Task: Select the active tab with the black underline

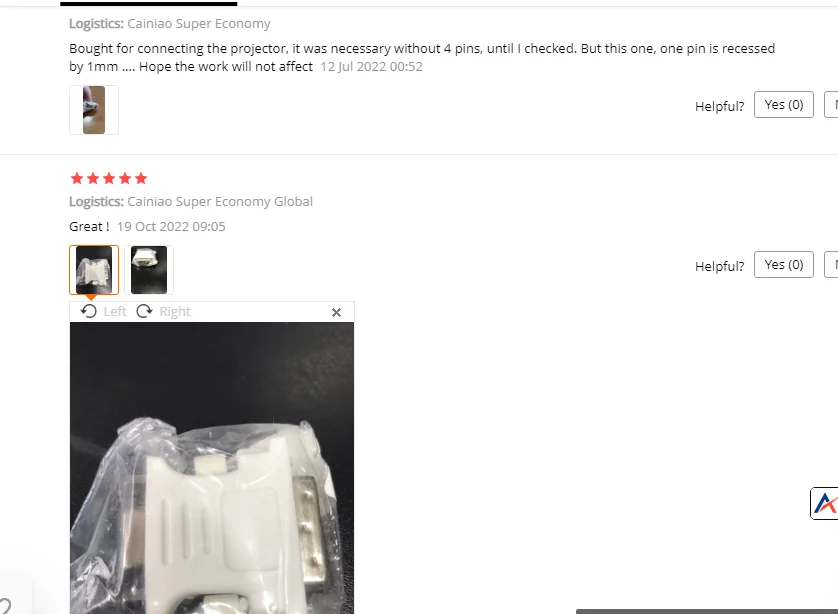Action: pyautogui.click(x=149, y=3)
